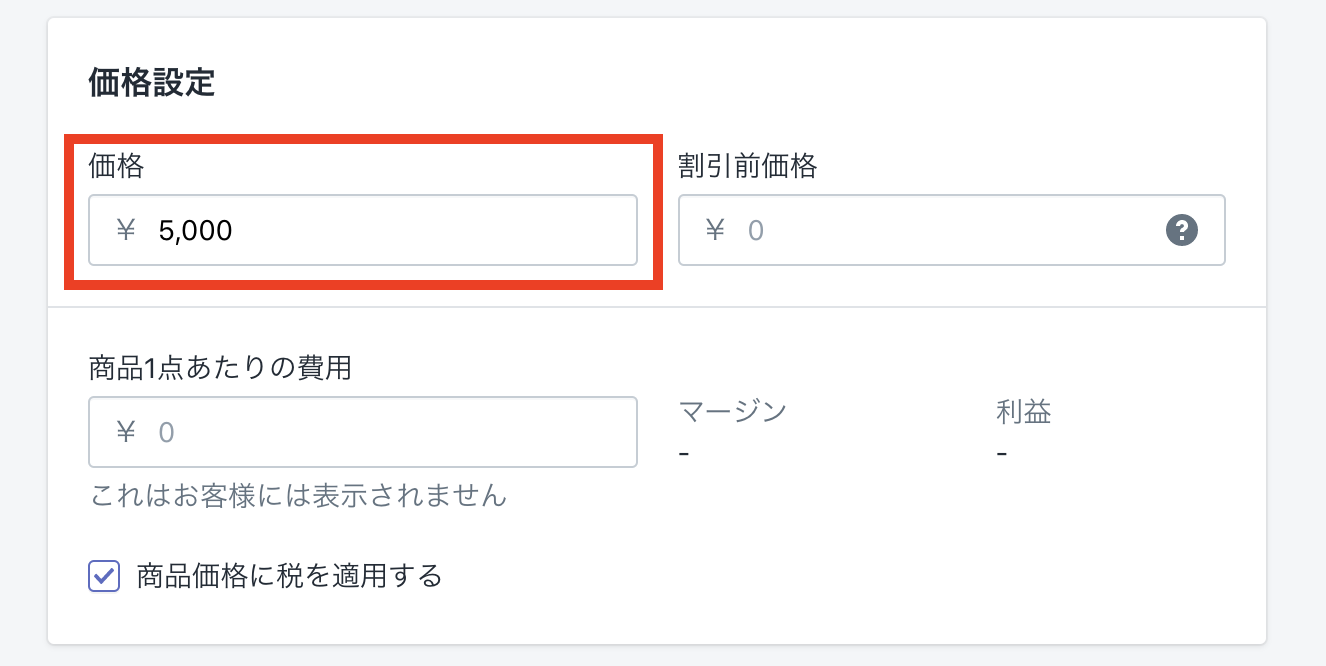Toggle the 商品価格に税を適用する checkbox
1326x666 pixels.
104,576
